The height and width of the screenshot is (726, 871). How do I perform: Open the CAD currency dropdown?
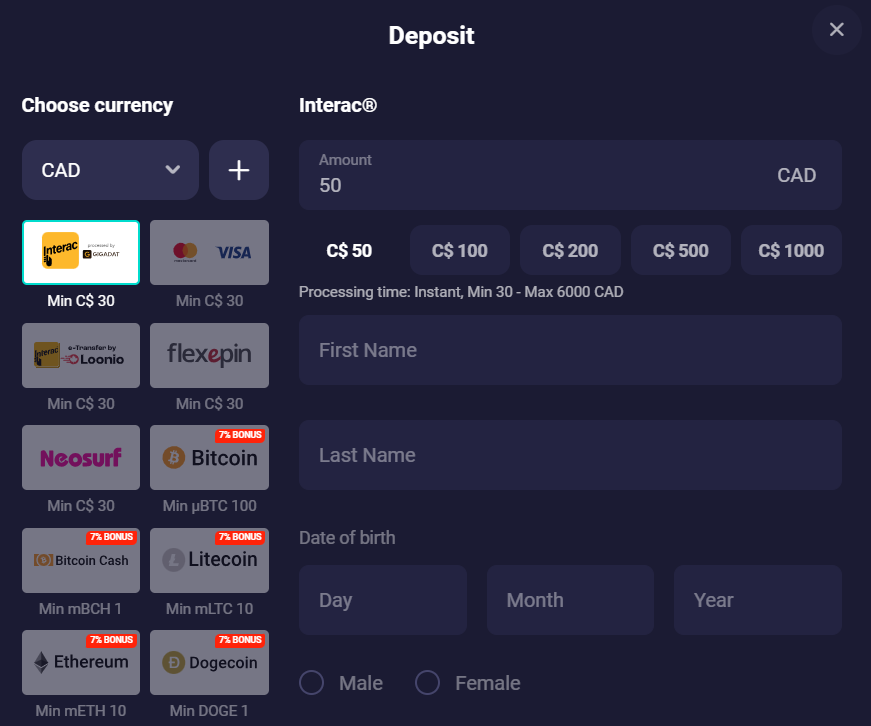(110, 170)
